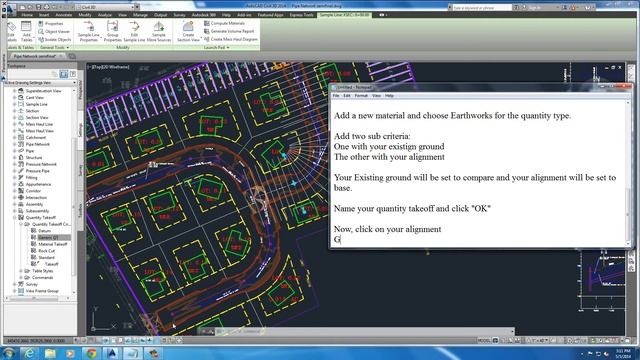Expand the Pipe Network tree node
Viewport: 640px width, 360px height.
15,144
